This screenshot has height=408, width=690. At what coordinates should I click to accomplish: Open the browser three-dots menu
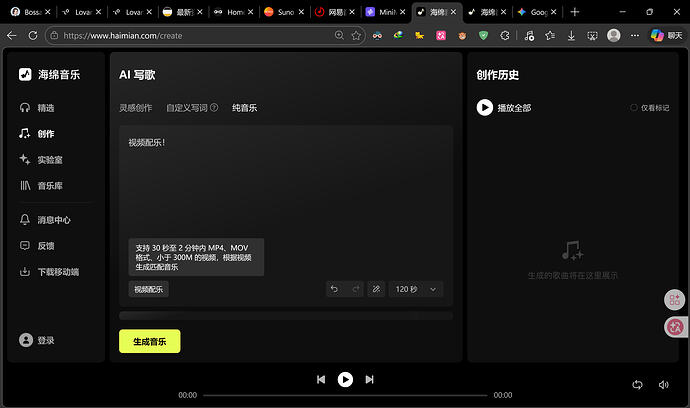click(635, 36)
